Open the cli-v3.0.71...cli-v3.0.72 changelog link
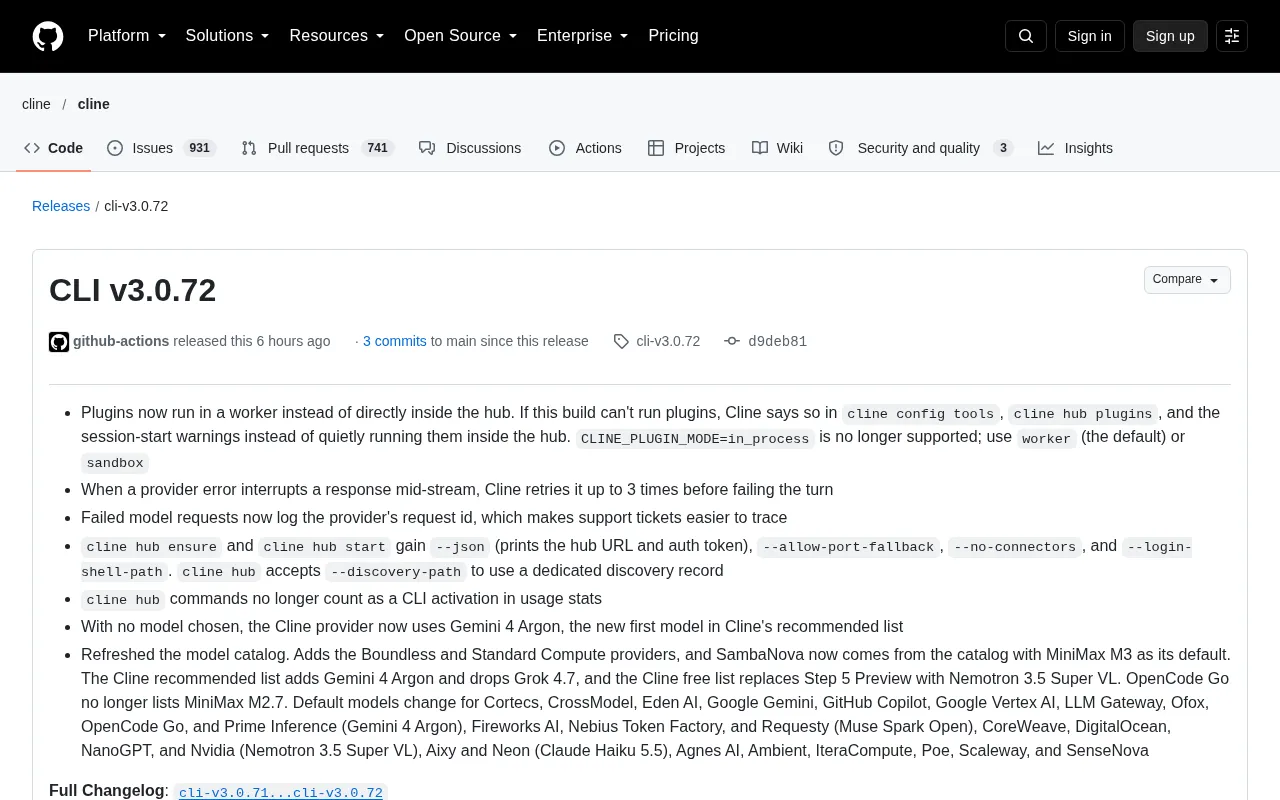The width and height of the screenshot is (1280, 800). click(x=281, y=792)
